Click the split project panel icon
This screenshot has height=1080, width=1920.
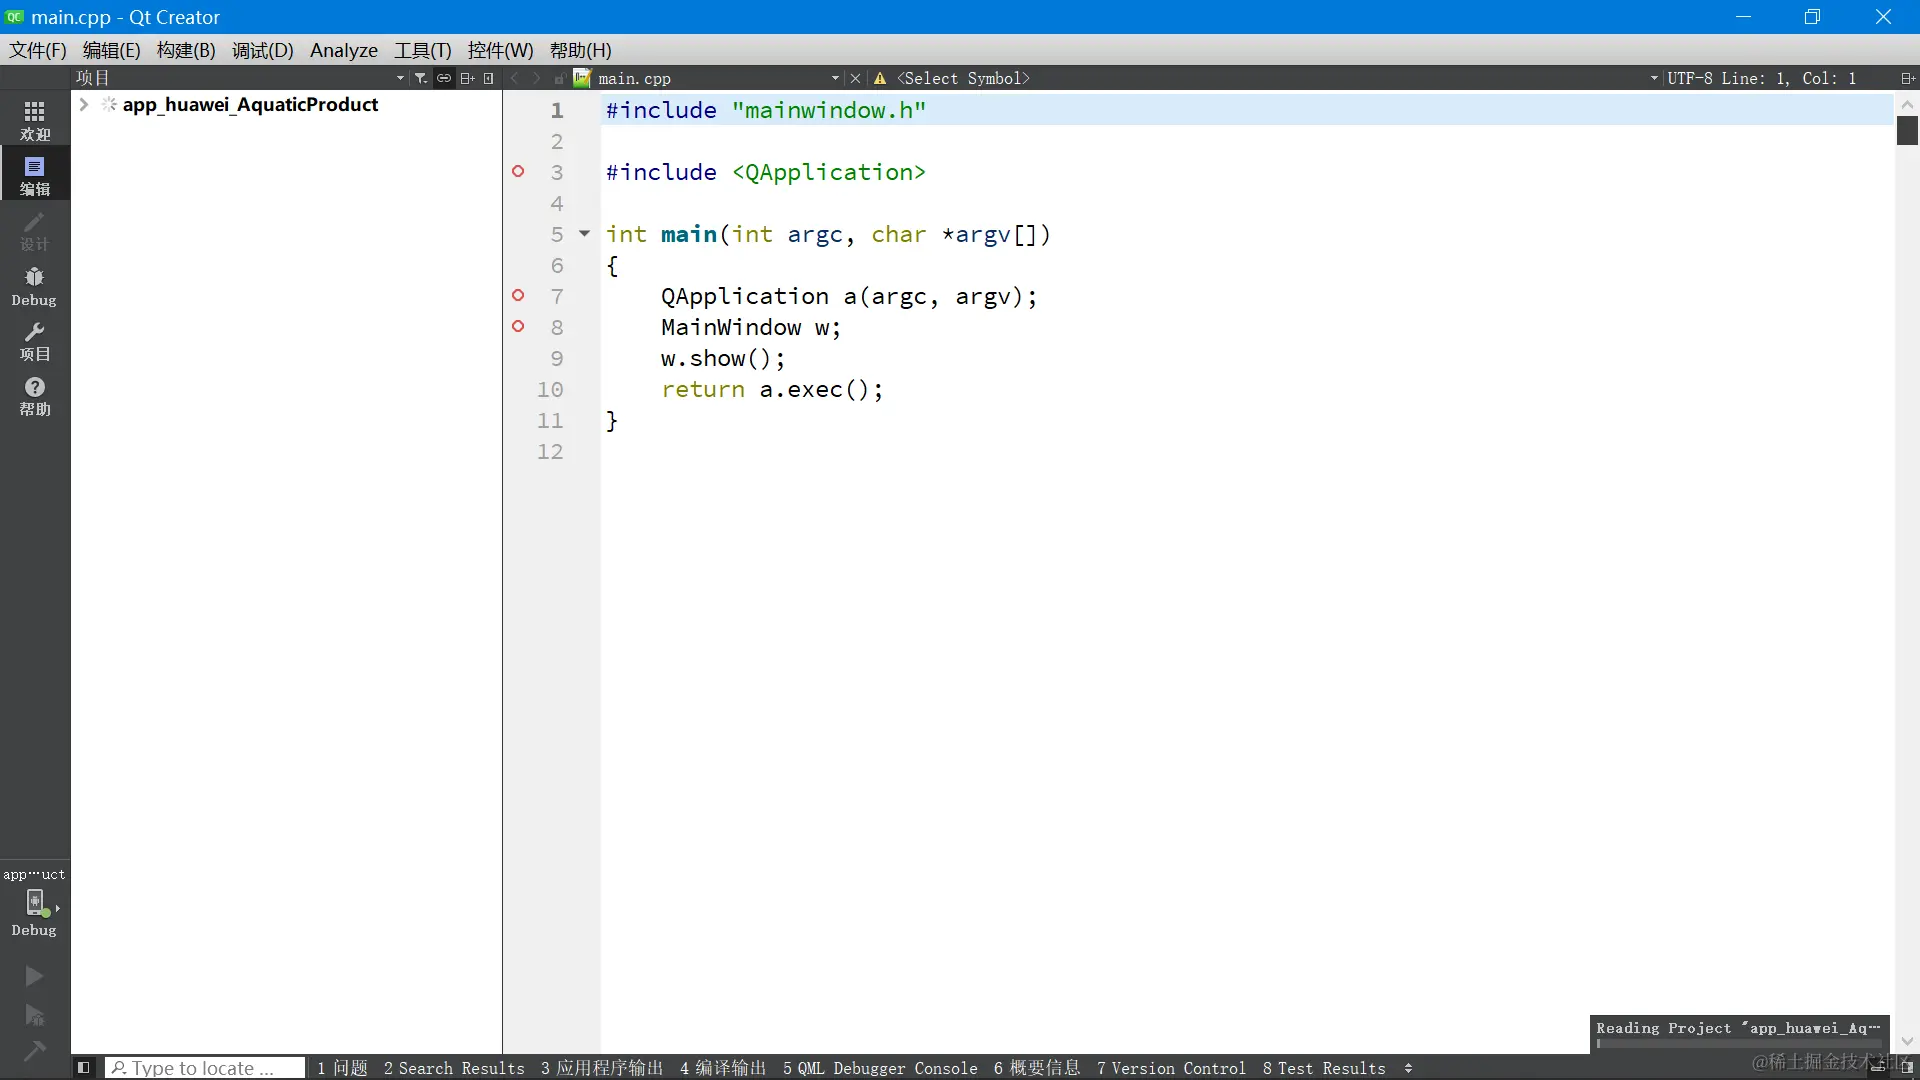(x=467, y=78)
